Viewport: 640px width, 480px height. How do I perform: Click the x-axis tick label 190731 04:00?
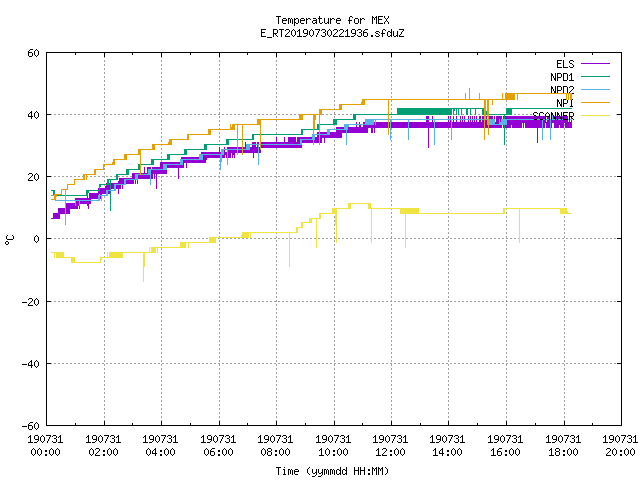160,446
